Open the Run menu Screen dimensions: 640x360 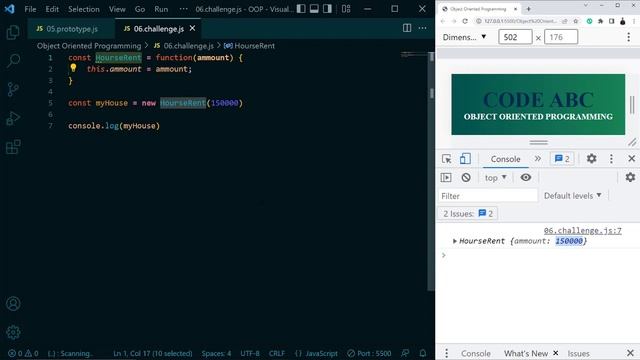[161, 9]
